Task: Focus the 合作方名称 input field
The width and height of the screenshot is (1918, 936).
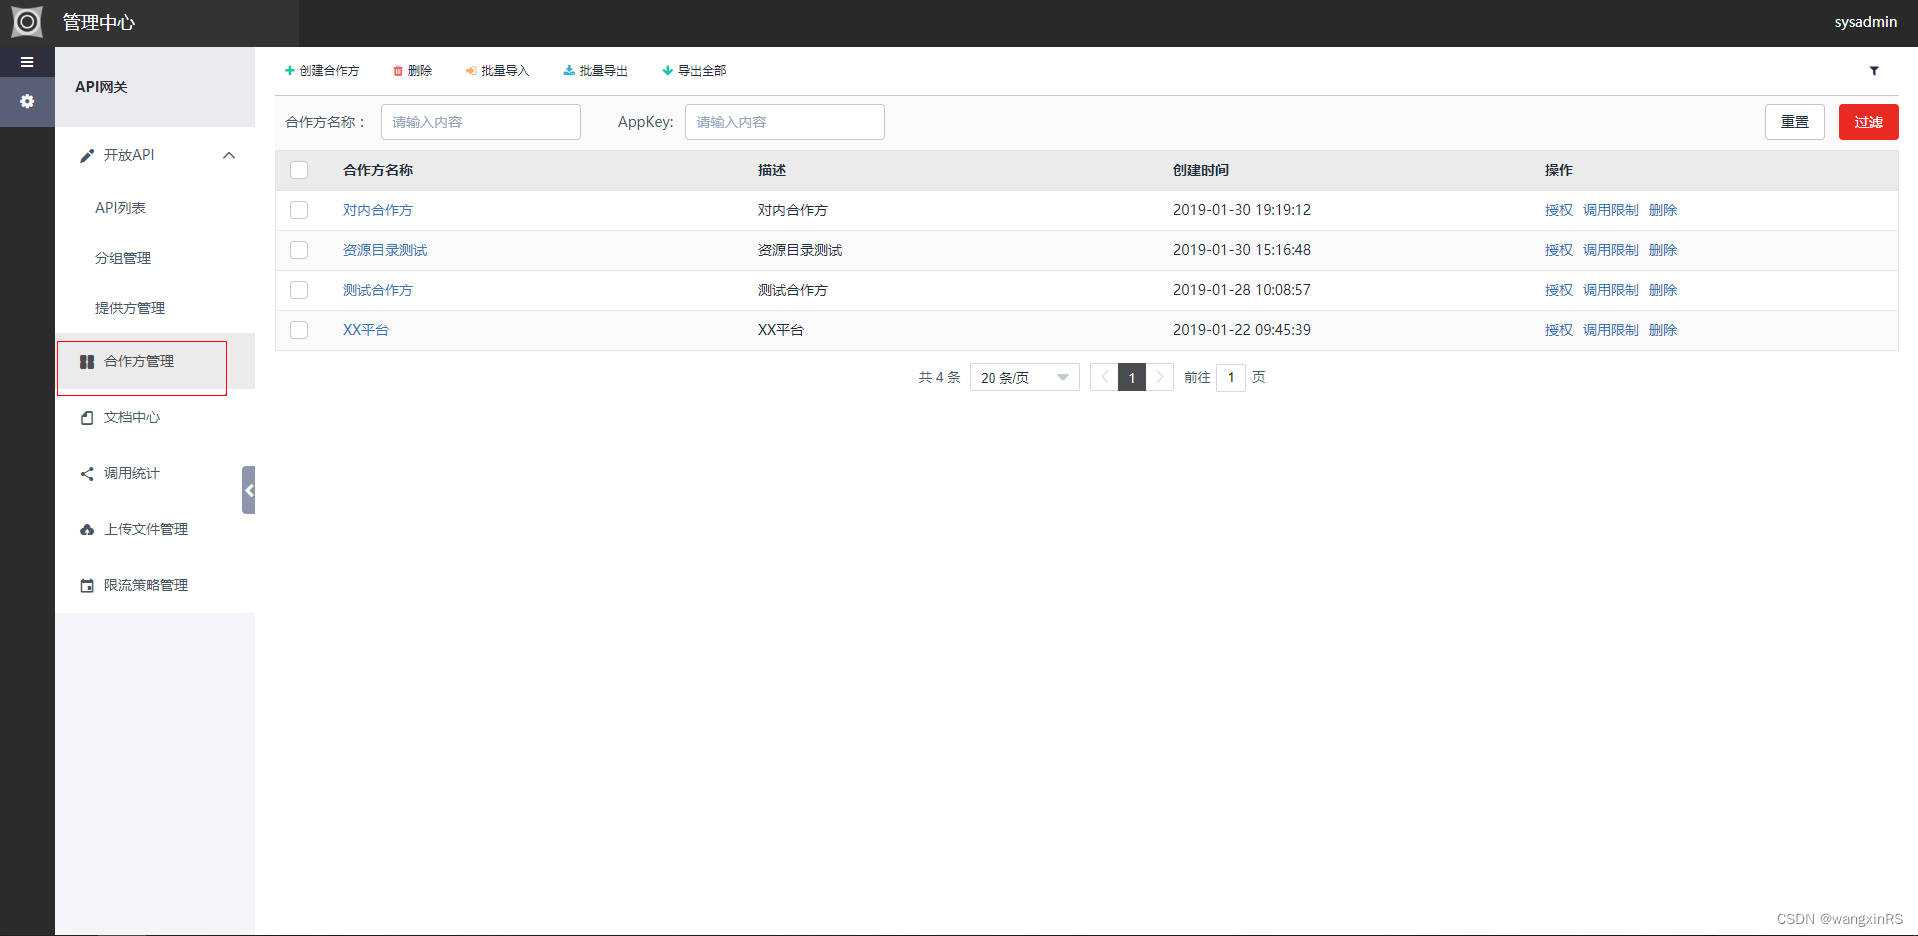Action: (481, 122)
